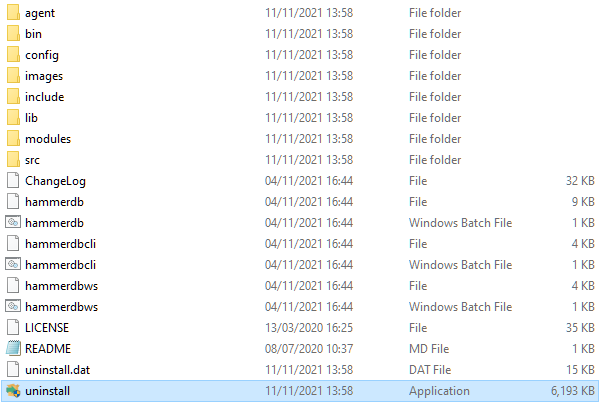Click the README date 08/07/2020 10:37
This screenshot has width=604, height=406.
(309, 349)
